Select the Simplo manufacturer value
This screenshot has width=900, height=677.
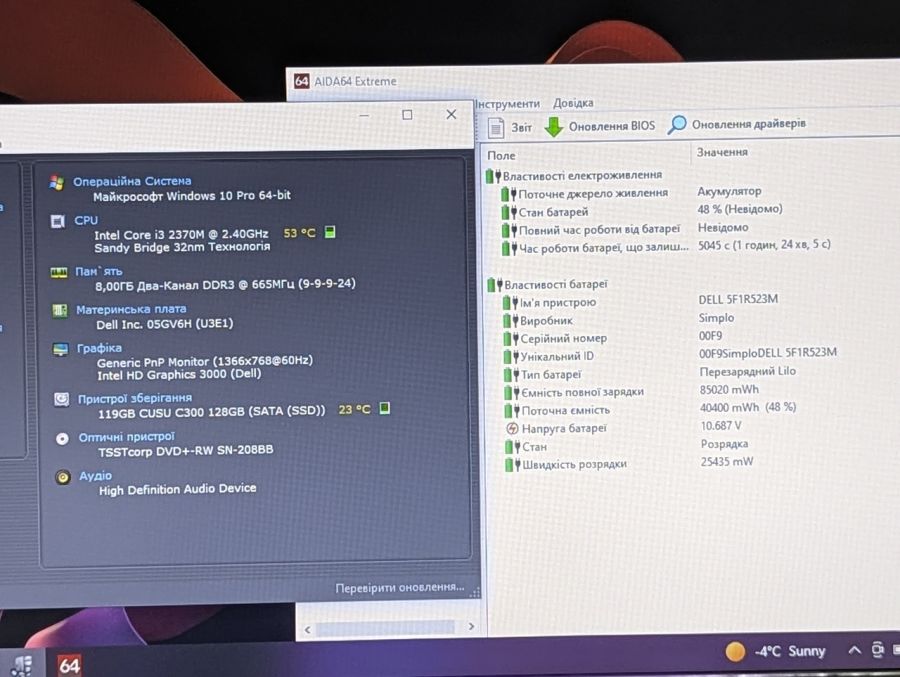point(716,318)
